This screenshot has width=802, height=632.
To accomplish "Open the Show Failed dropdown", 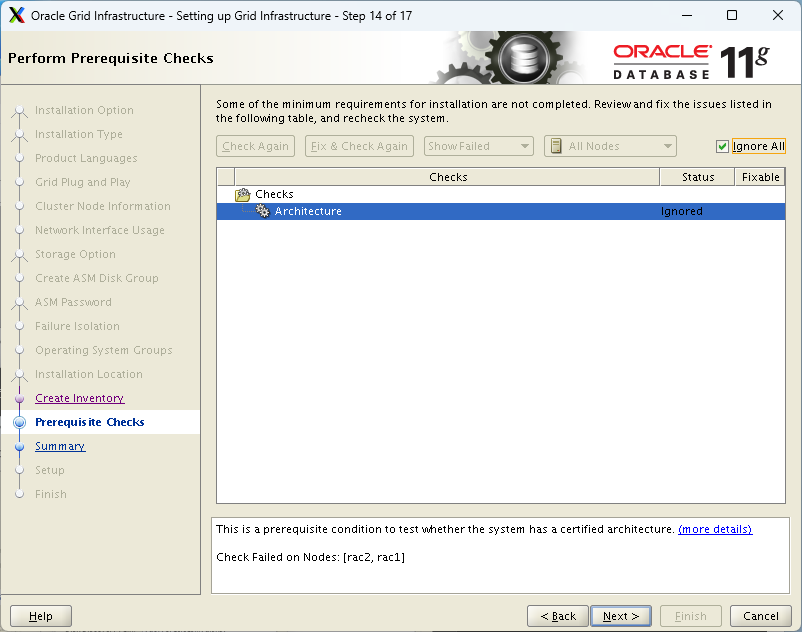I will coord(479,146).
